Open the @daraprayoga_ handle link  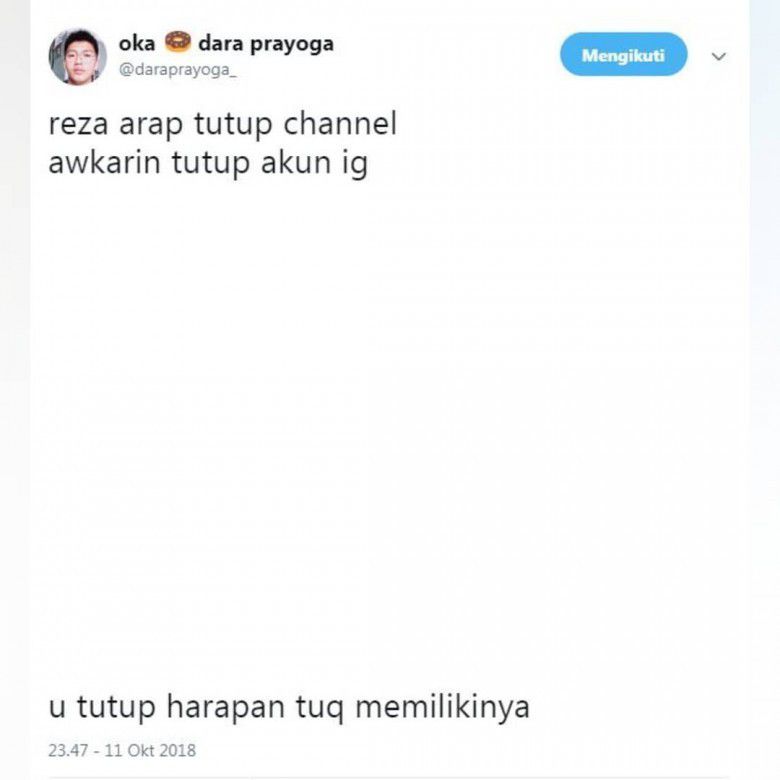178,69
